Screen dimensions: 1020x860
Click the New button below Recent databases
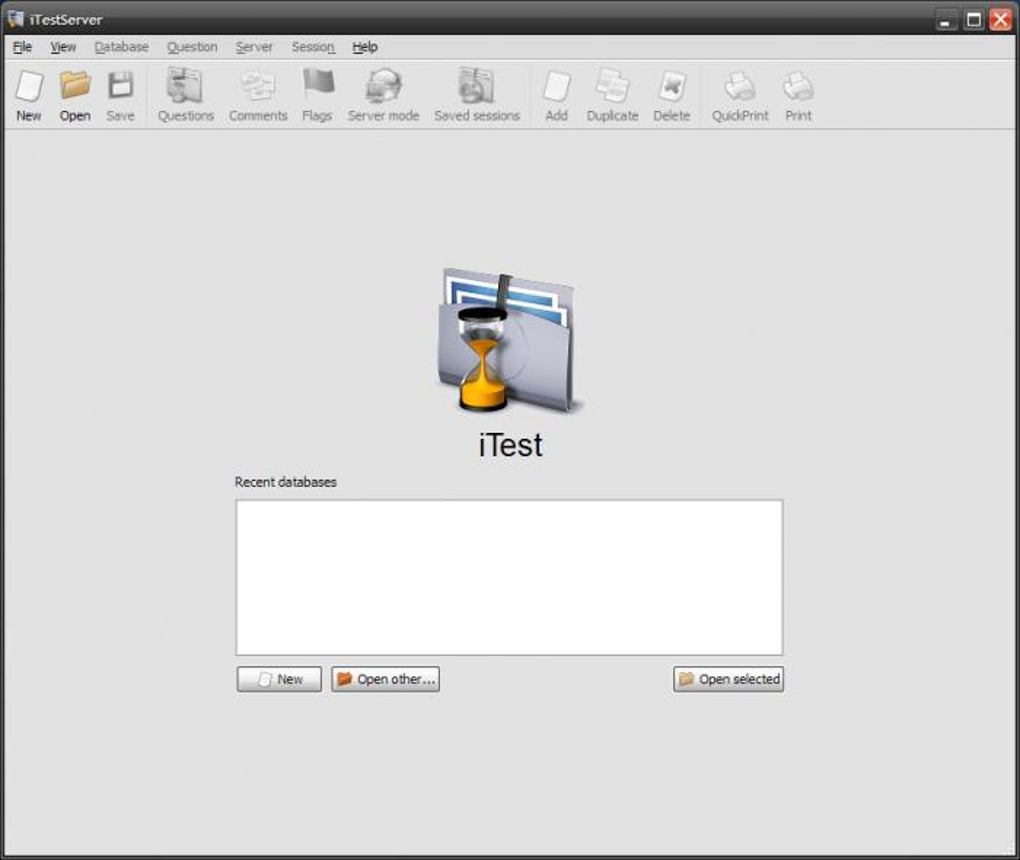coord(279,679)
